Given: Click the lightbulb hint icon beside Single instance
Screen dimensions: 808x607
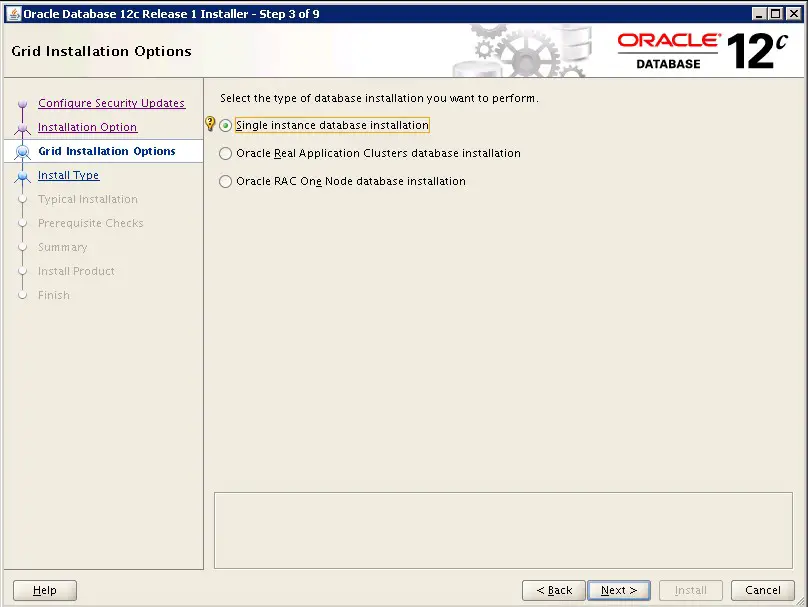Looking at the screenshot, I should pyautogui.click(x=210, y=124).
